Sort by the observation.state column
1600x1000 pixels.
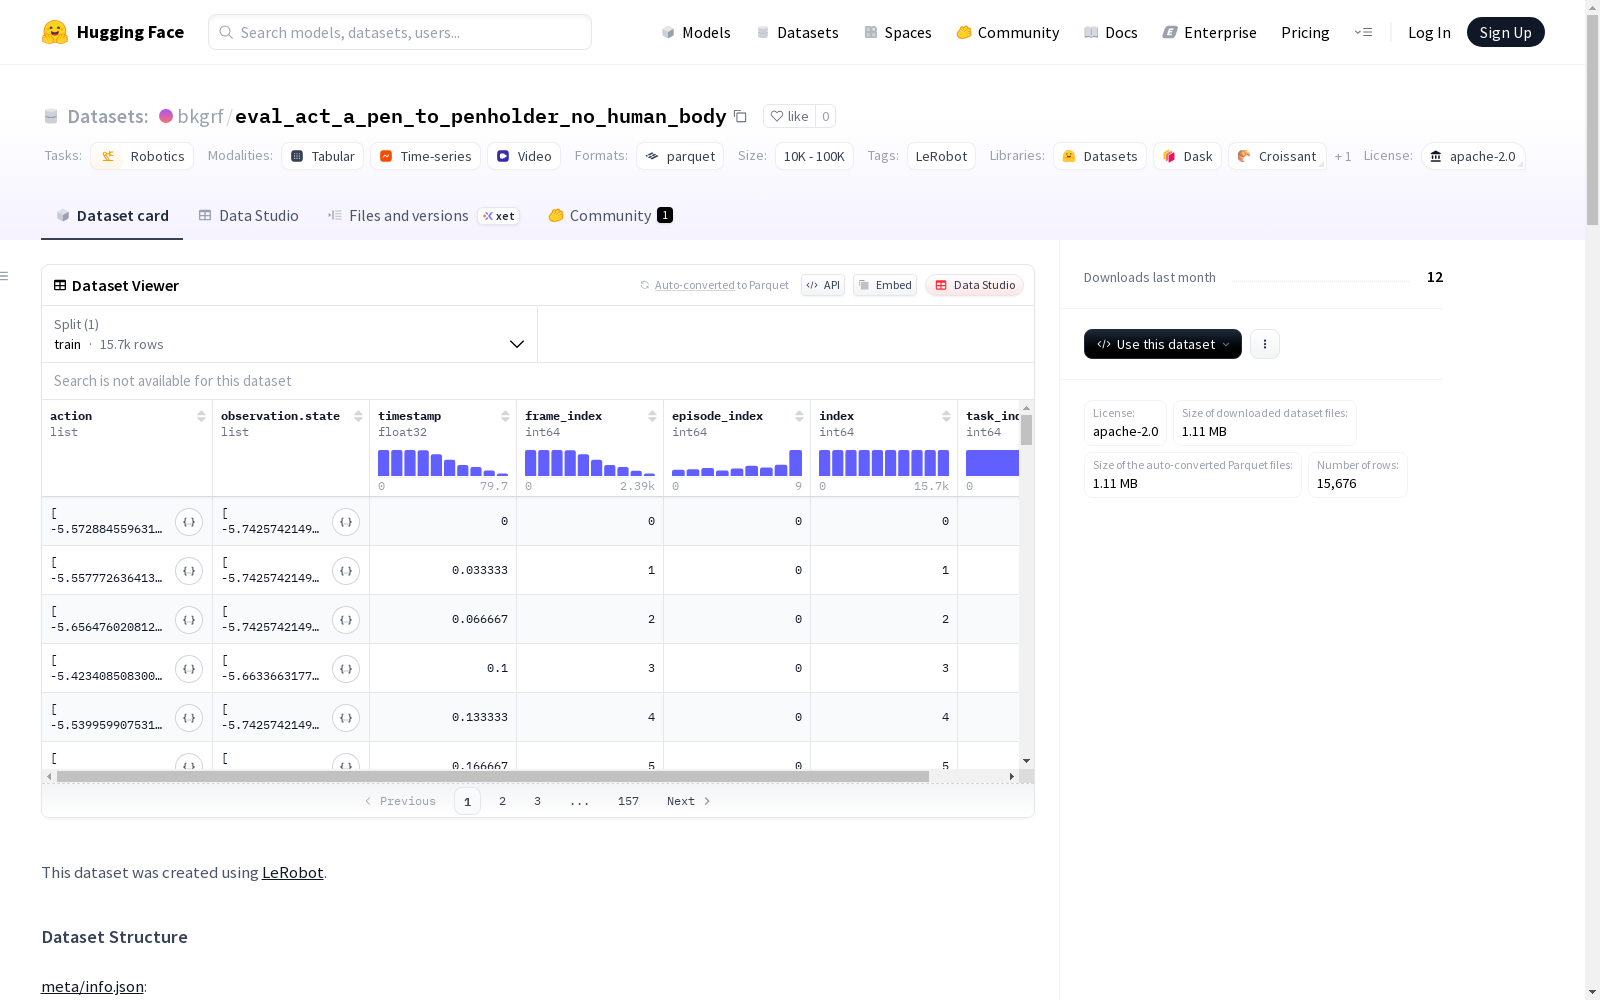pos(358,416)
